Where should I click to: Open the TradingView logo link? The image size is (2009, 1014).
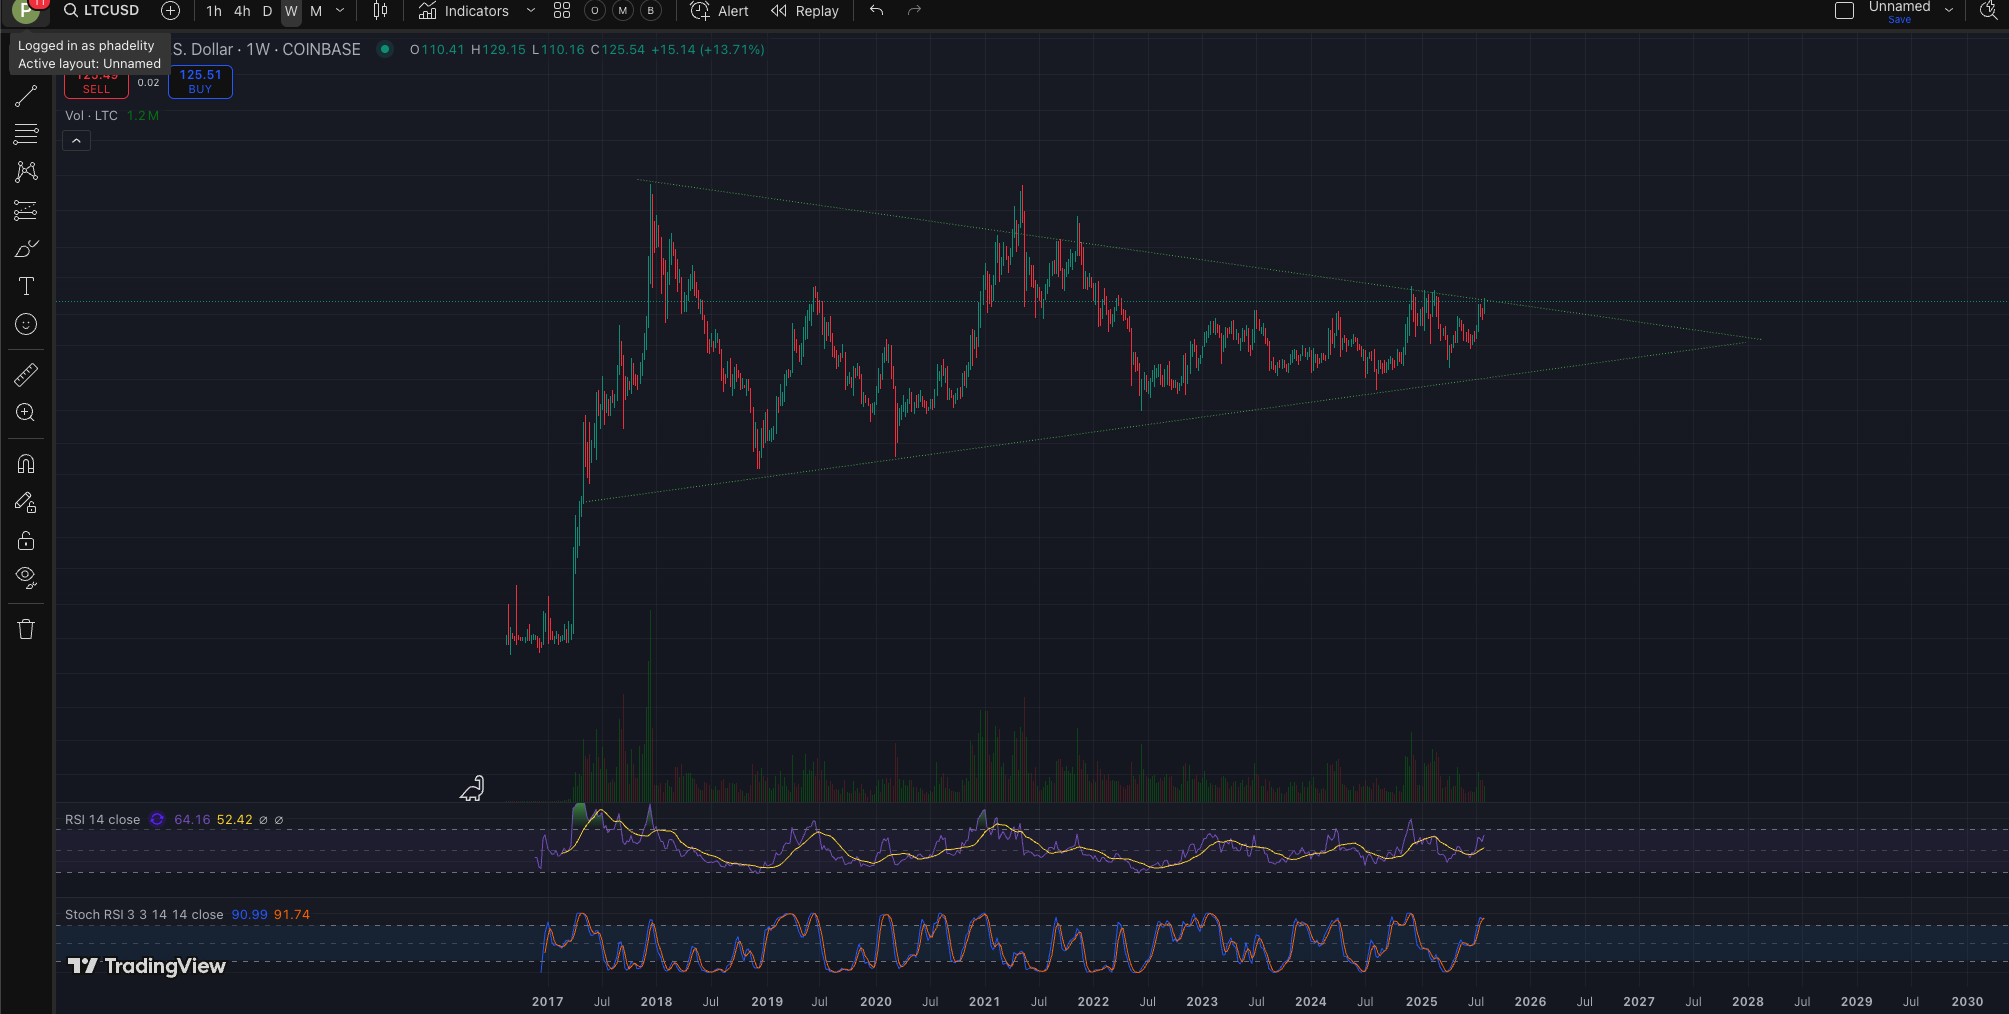(x=147, y=966)
